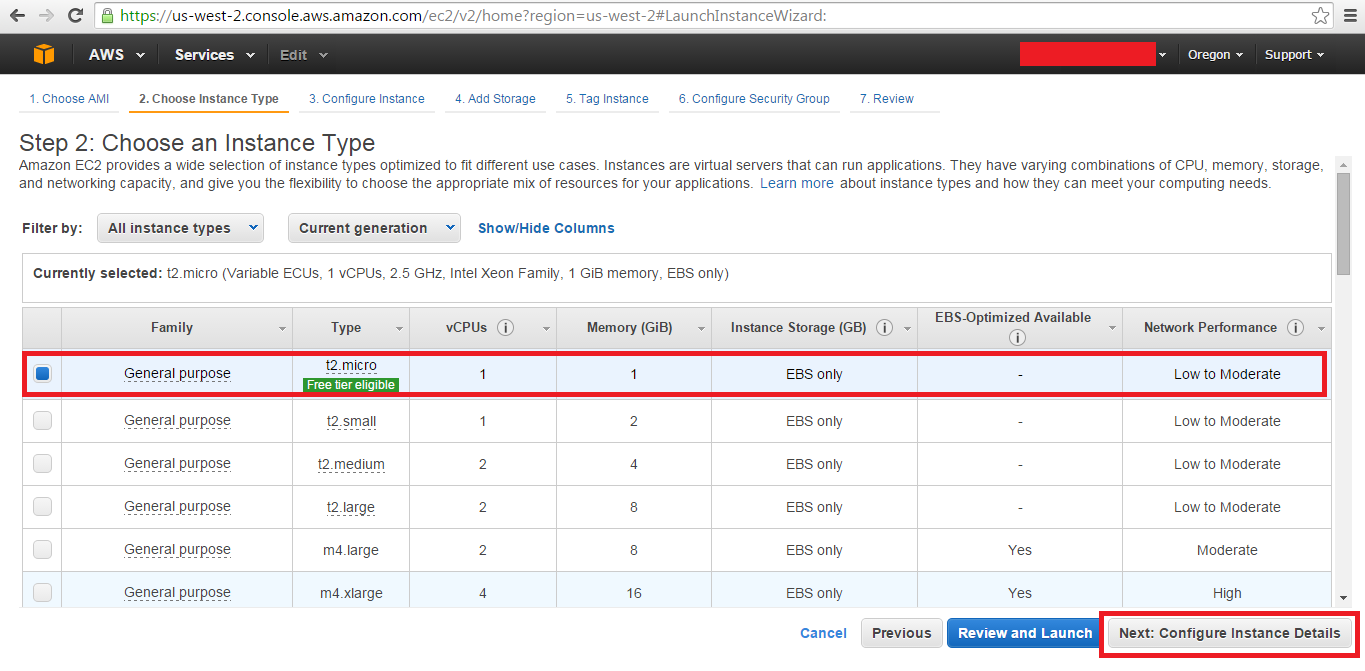Click General purpose in t2.small row
The image size is (1365, 671).
point(177,421)
